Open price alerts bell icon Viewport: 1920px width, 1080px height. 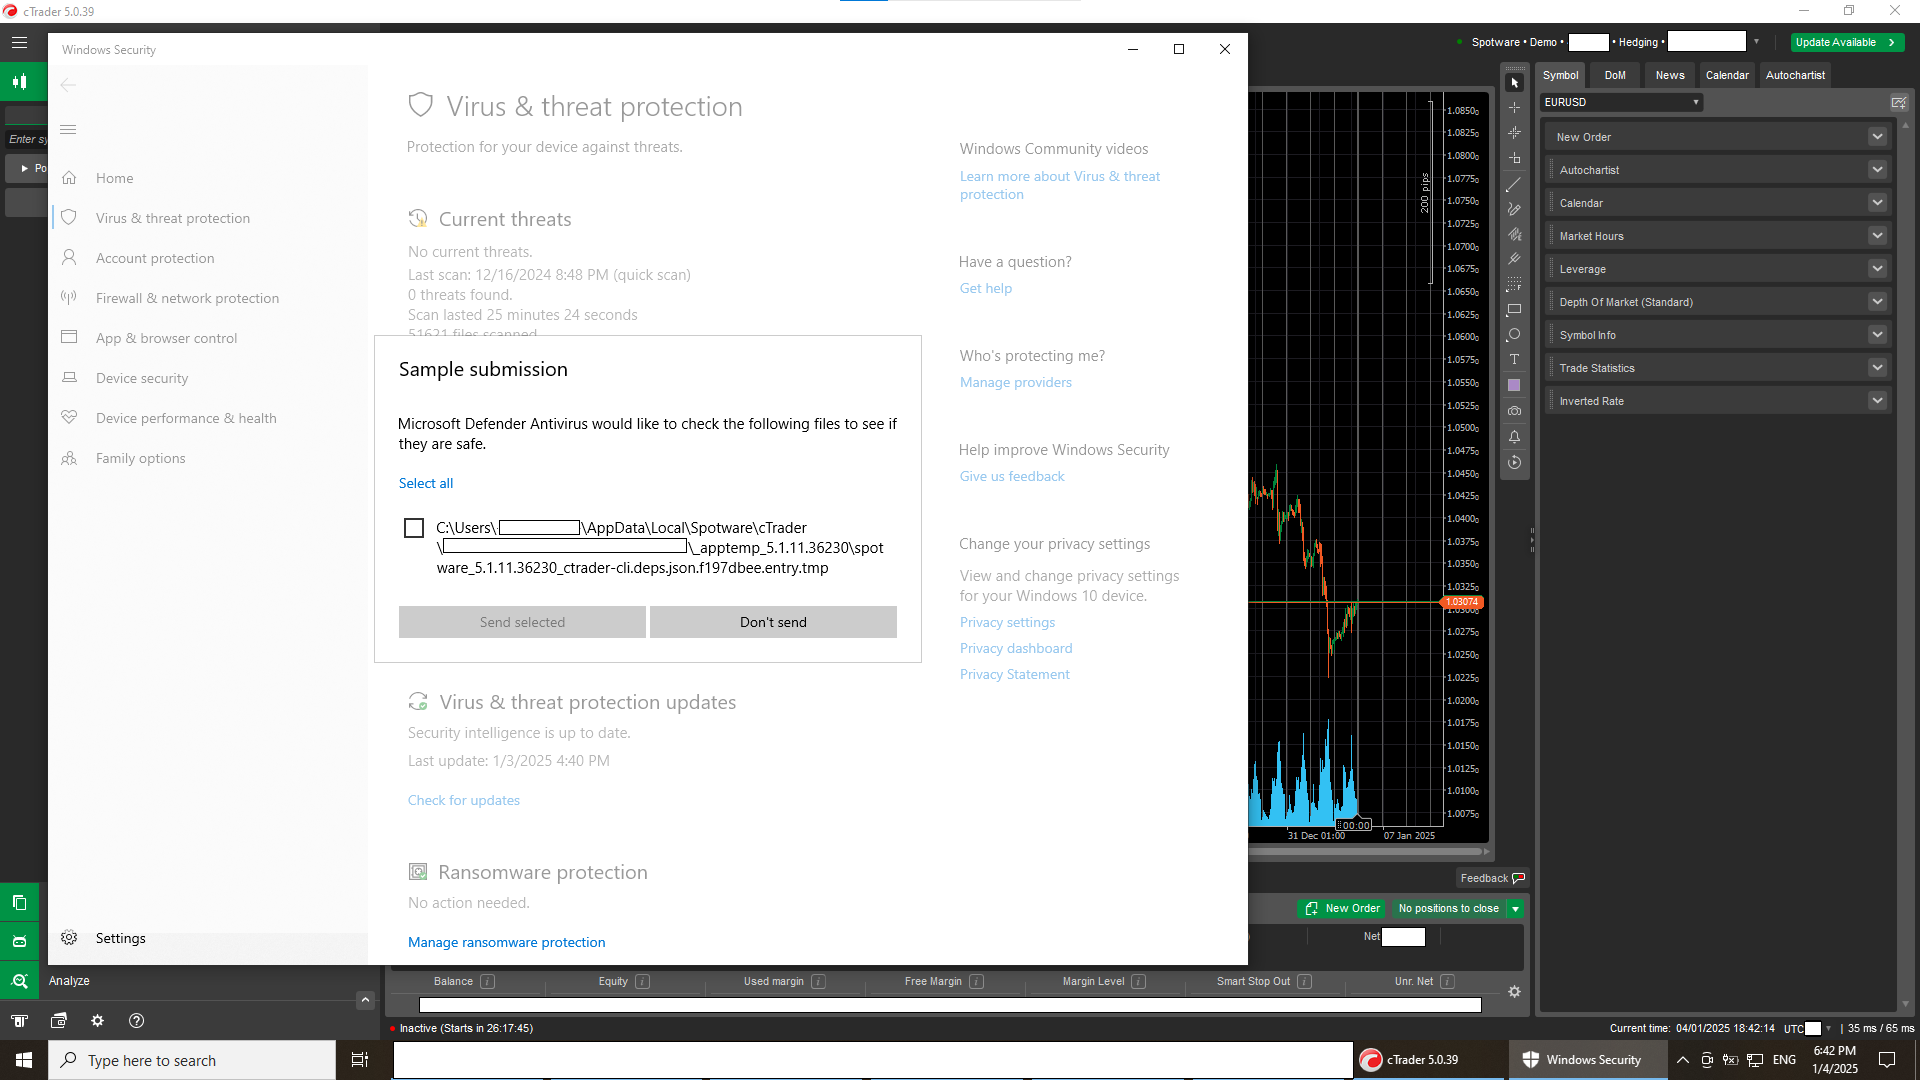(1514, 436)
